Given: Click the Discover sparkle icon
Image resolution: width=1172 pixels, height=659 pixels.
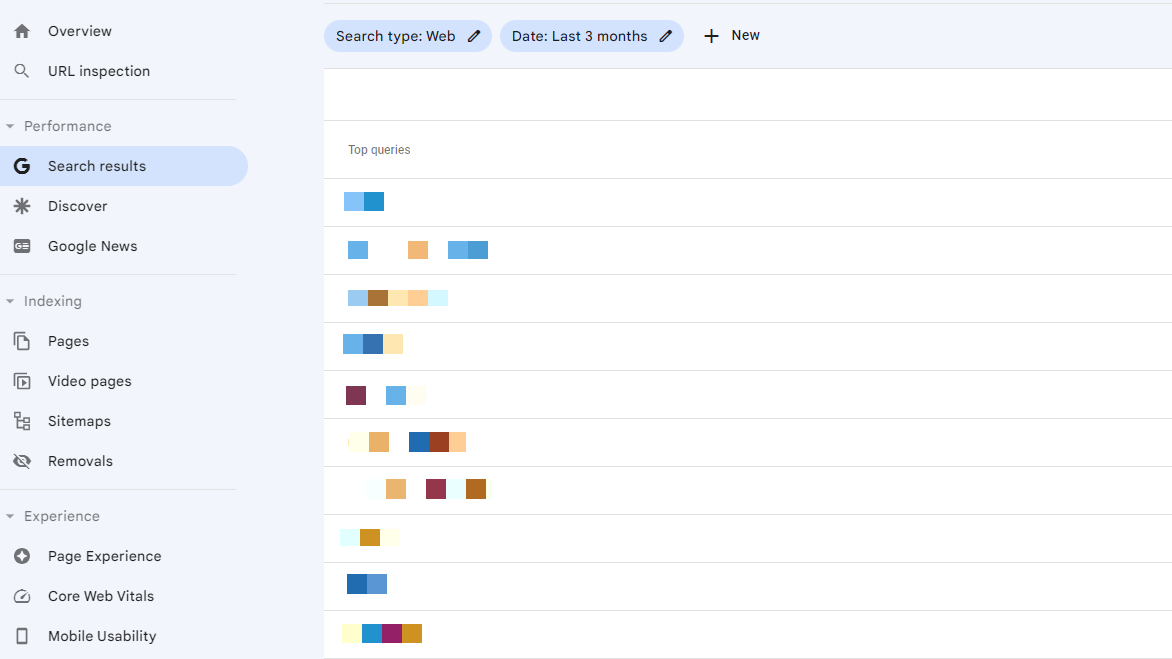Looking at the screenshot, I should (x=22, y=205).
